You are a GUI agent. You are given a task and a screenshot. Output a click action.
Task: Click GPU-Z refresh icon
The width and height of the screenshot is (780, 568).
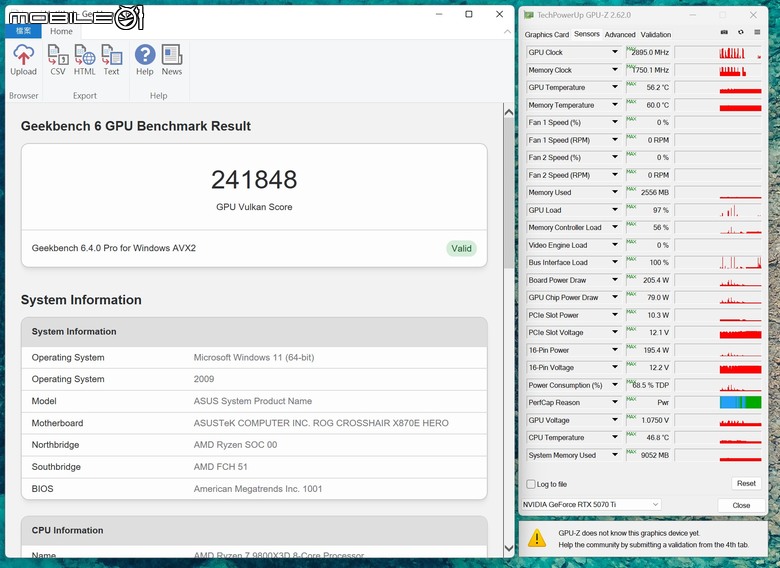point(741,32)
